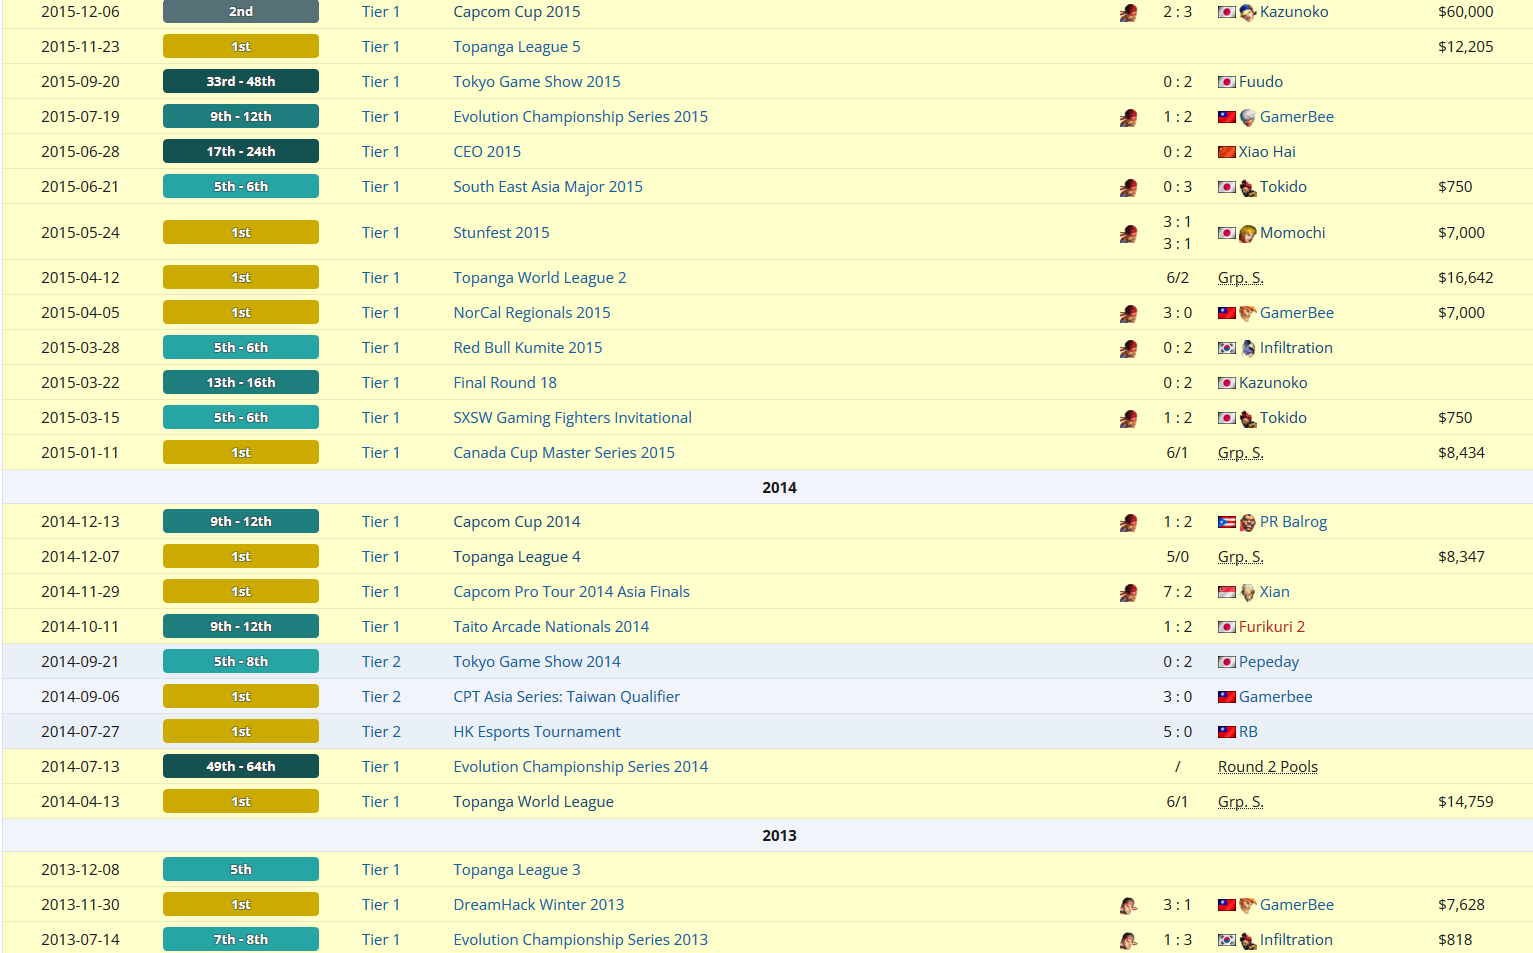Go to Tokyo Game Show 2015 page
Image resolution: width=1533 pixels, height=953 pixels.
click(536, 82)
